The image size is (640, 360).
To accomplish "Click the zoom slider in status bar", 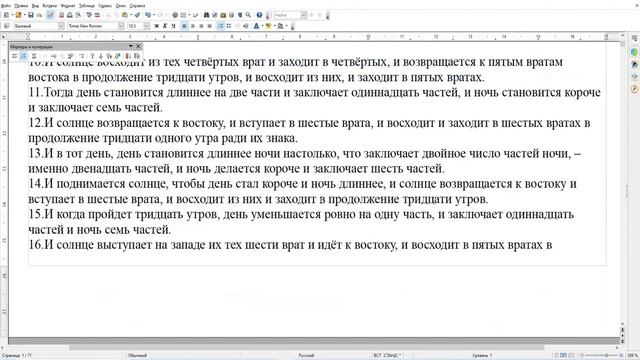I will point(602,356).
